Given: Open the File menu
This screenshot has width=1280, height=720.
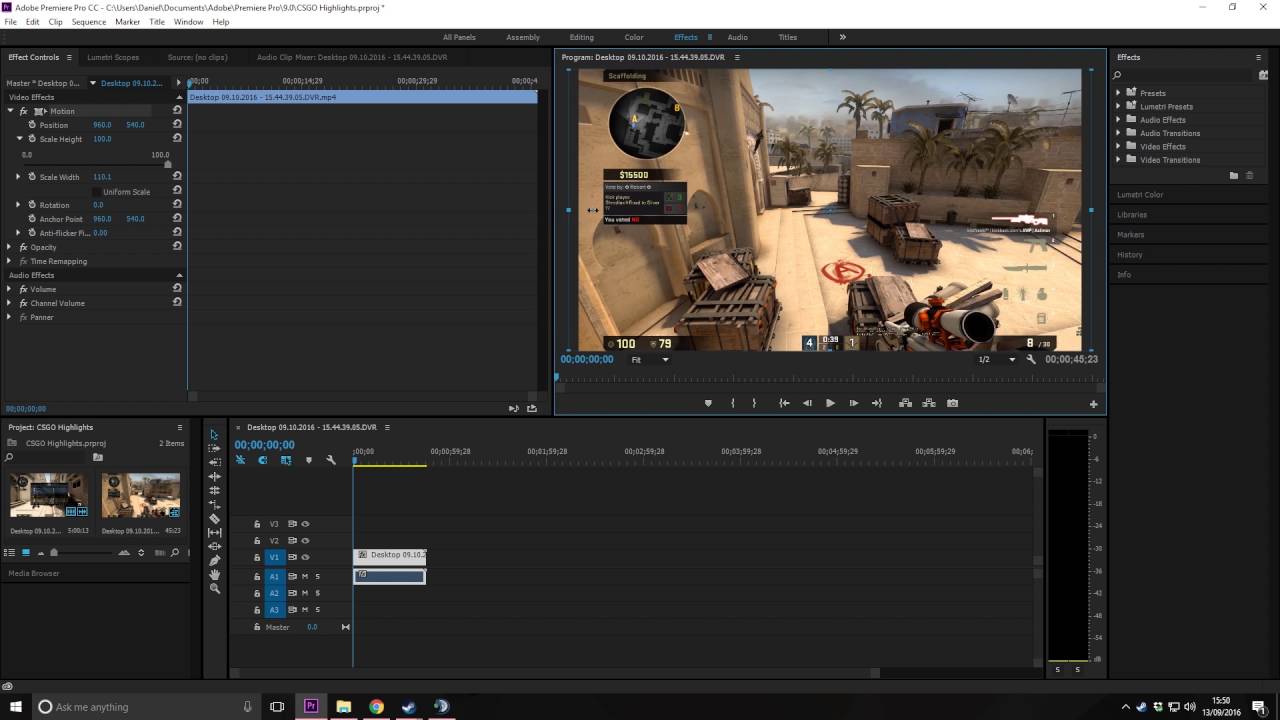Looking at the screenshot, I should 11,21.
